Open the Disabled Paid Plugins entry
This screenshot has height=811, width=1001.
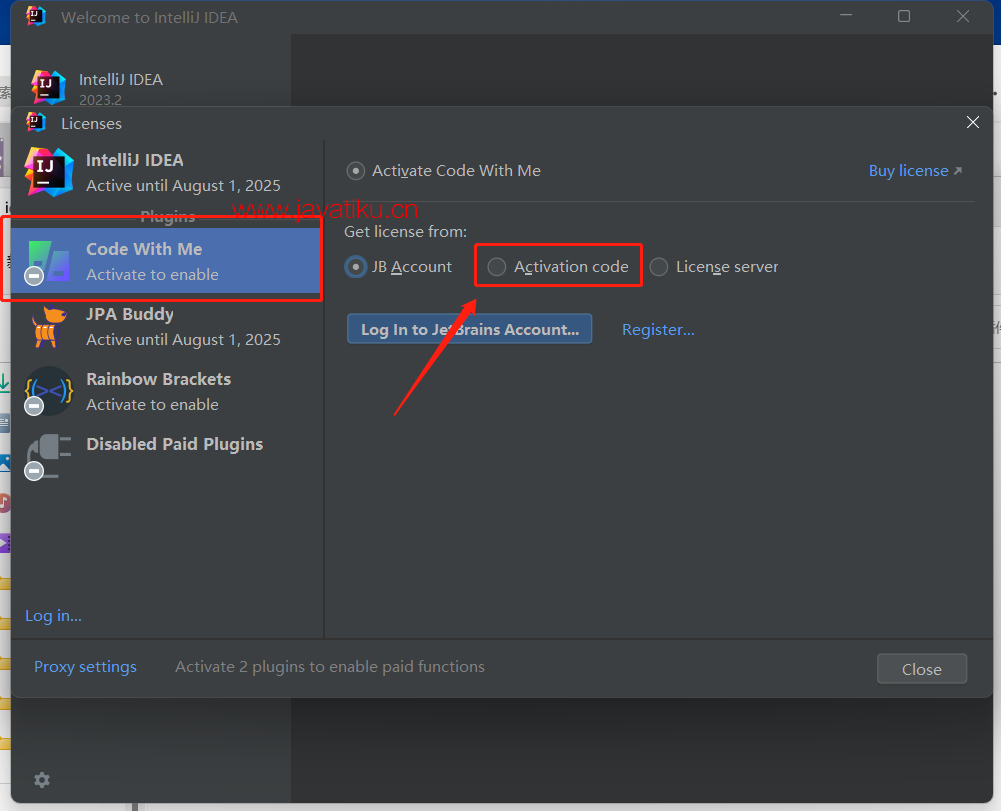(166, 455)
